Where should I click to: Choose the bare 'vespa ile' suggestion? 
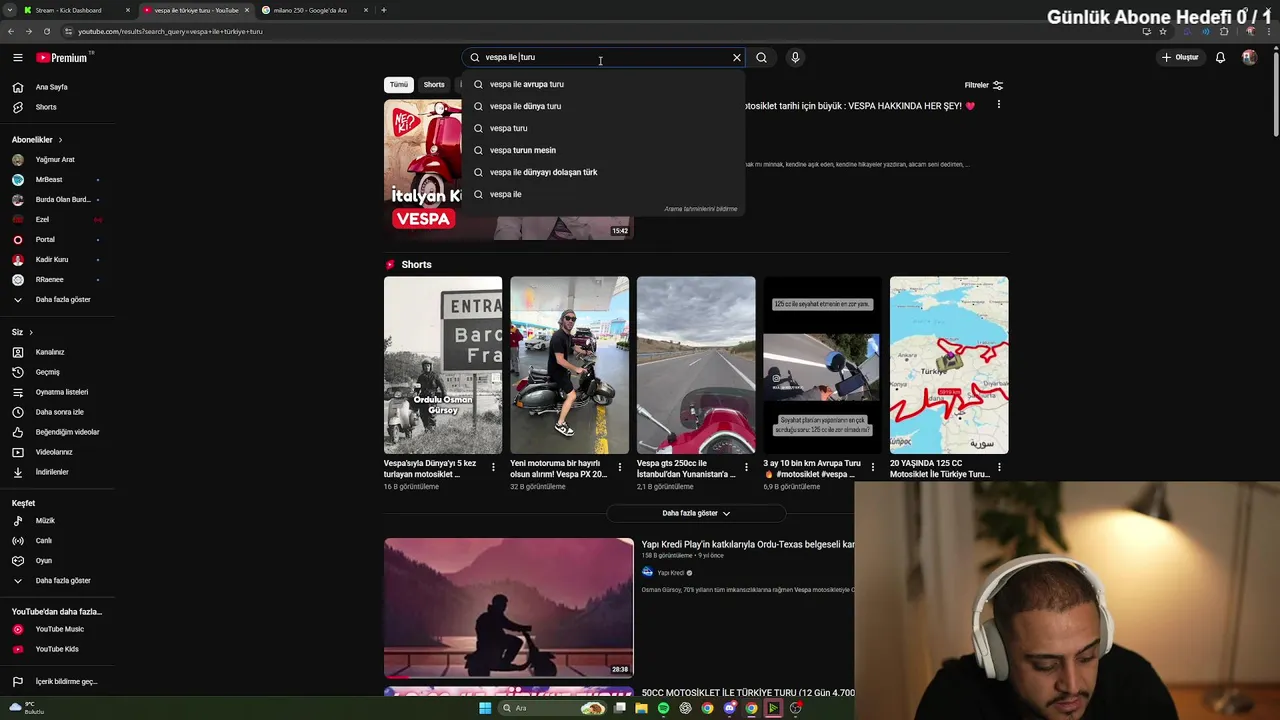tap(603, 194)
